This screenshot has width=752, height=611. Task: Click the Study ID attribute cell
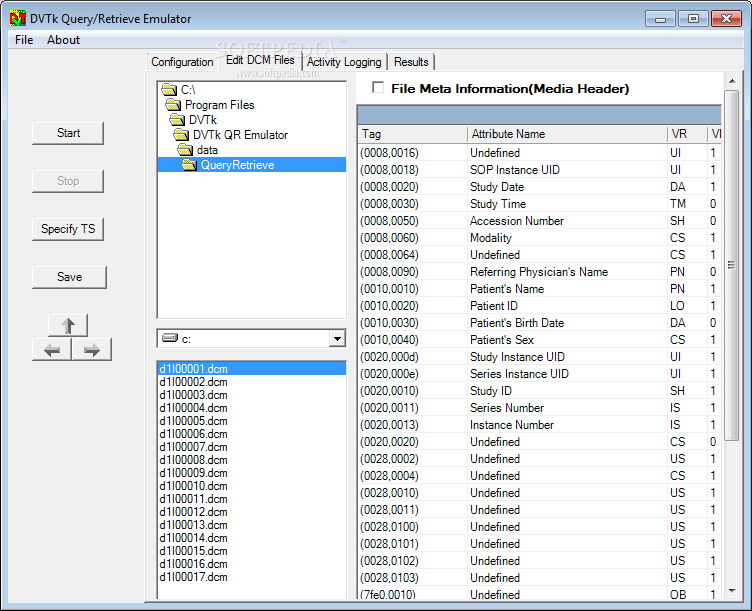point(567,391)
